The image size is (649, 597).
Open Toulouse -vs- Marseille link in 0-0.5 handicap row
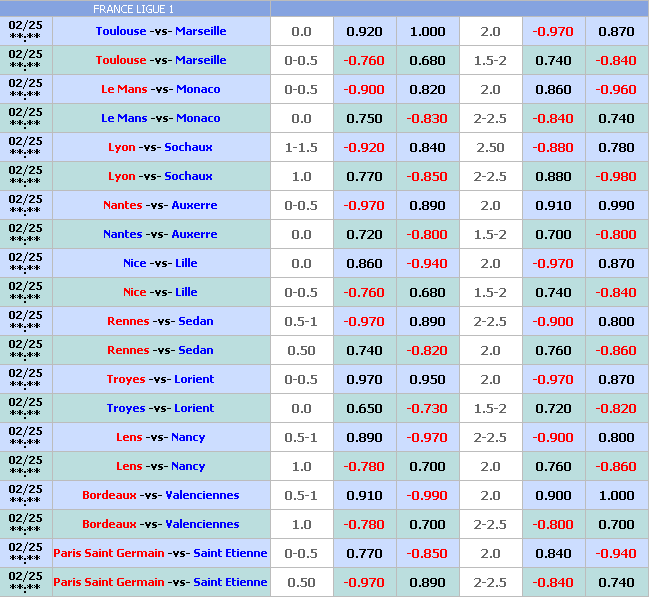point(161,60)
